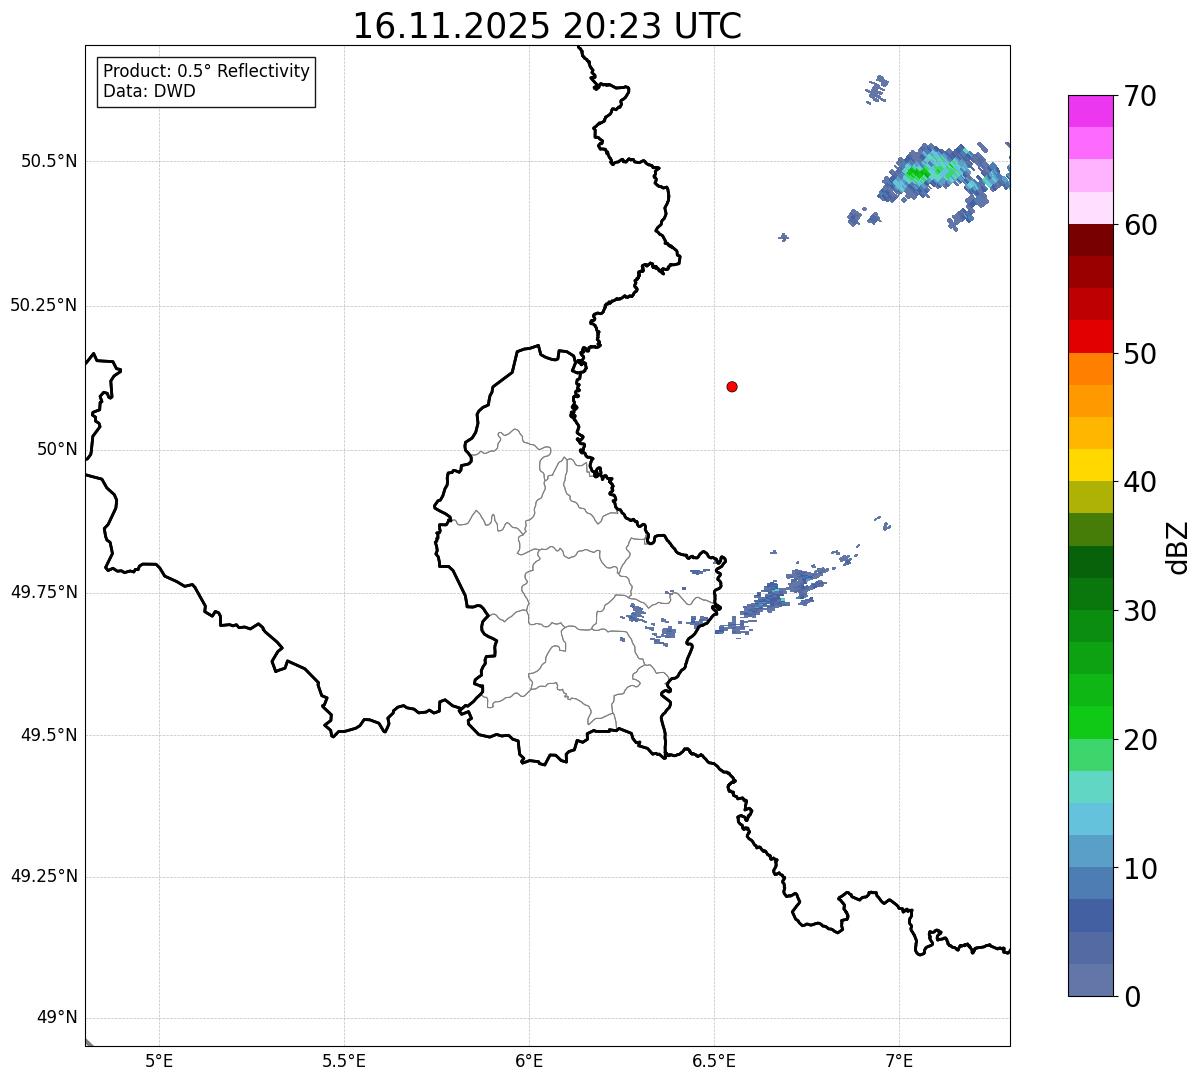Click the 'Product: 0.5° Reflectivity' label
This screenshot has width=1202, height=1081.
pos(206,72)
